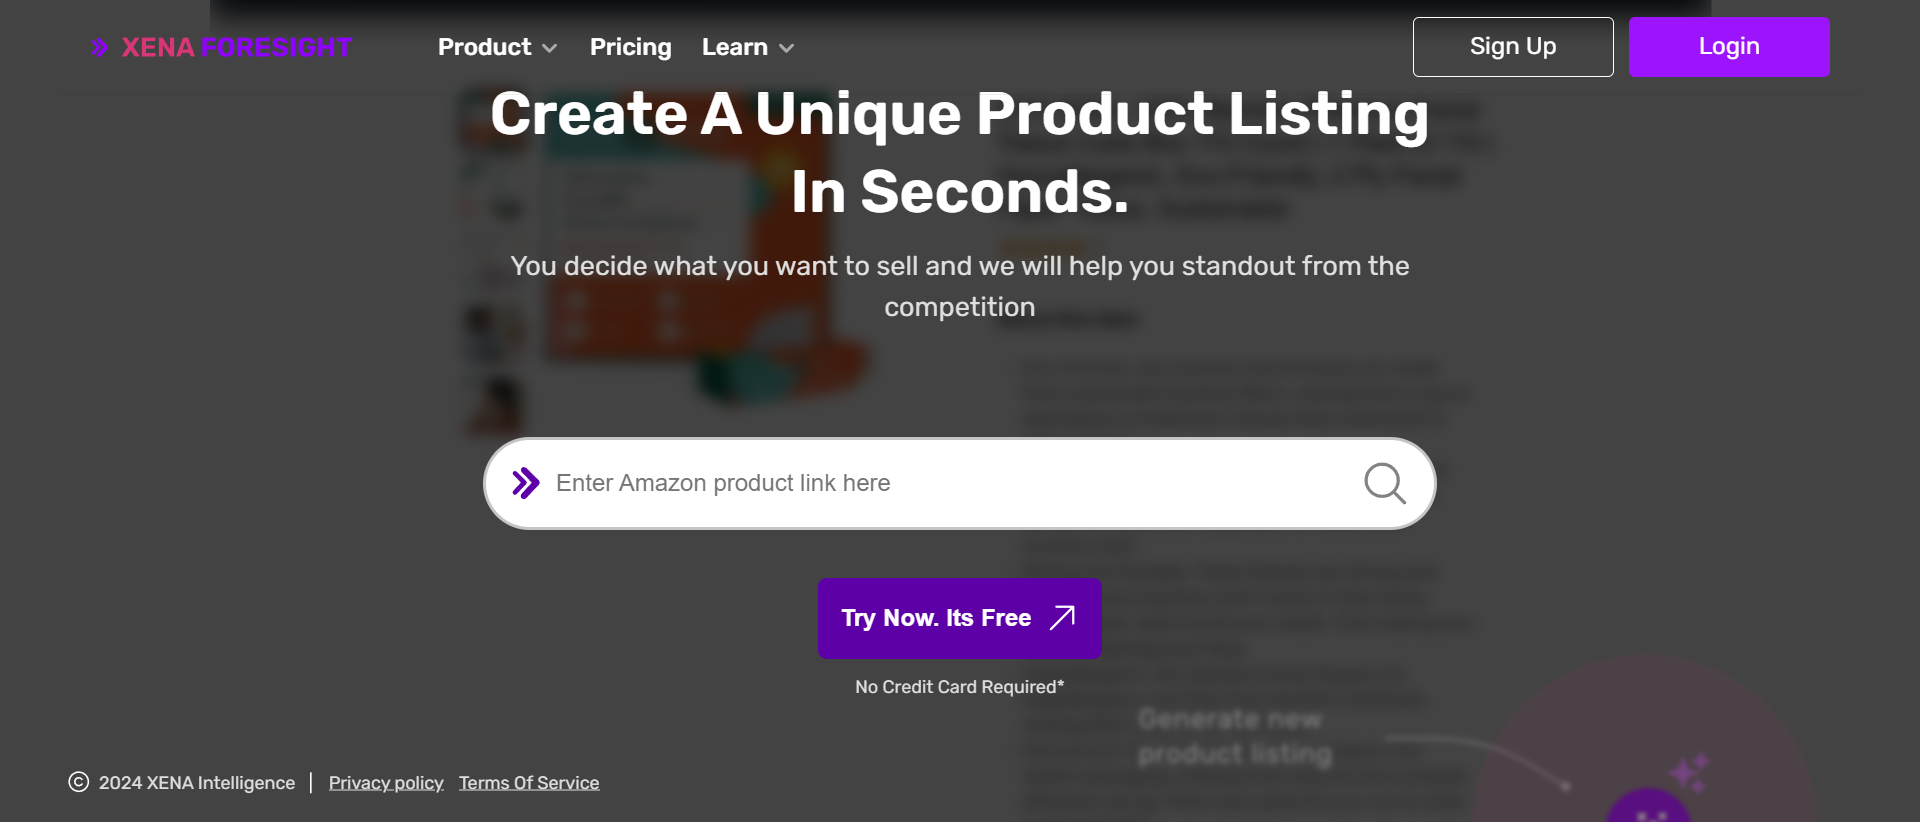The width and height of the screenshot is (1920, 822).
Task: Click the purple double-arrow icon in search bar
Action: 526,483
